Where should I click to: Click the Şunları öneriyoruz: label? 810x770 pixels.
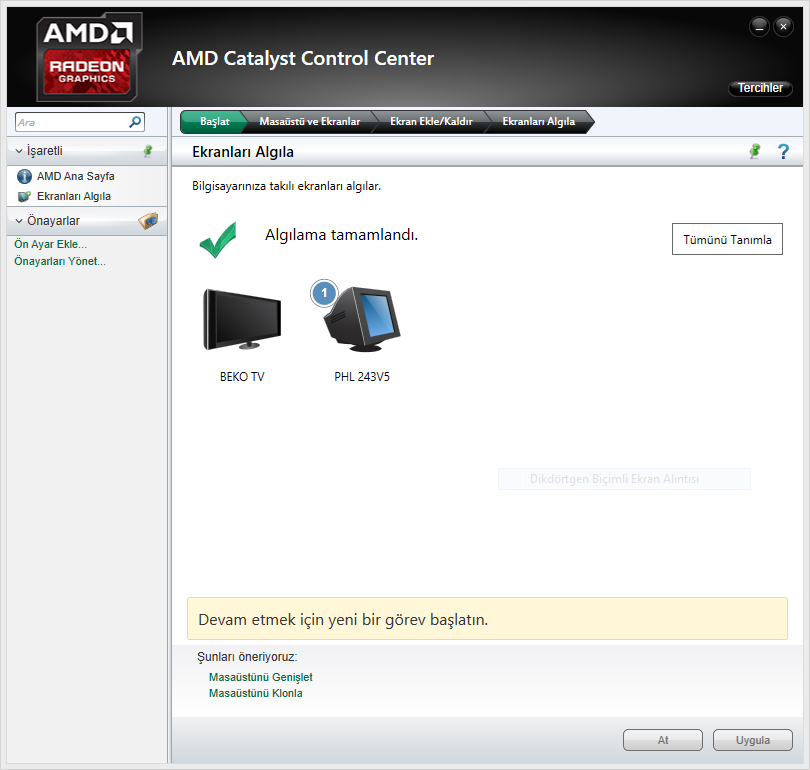click(x=247, y=657)
